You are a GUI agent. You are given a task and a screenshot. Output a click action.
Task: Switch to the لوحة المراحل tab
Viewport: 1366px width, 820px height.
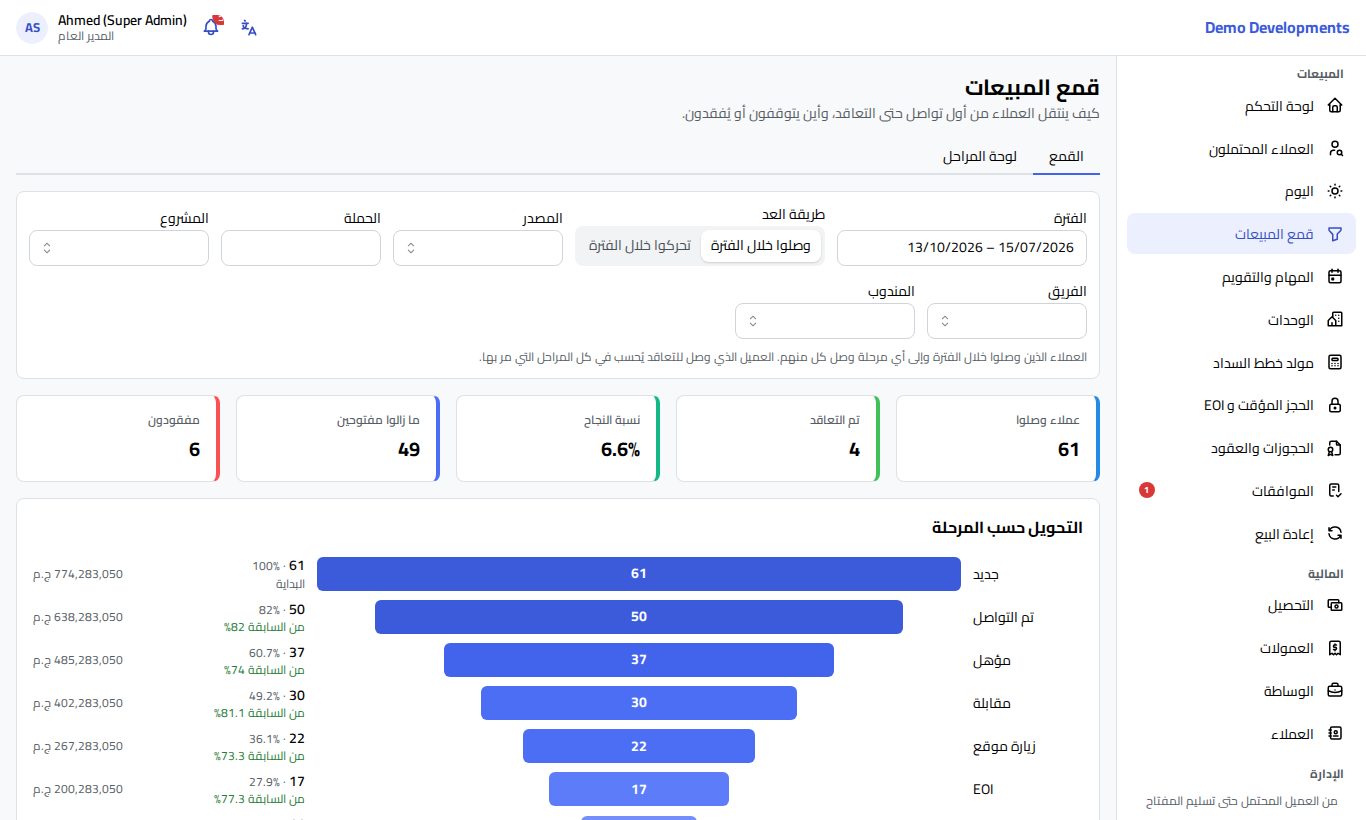click(x=979, y=157)
